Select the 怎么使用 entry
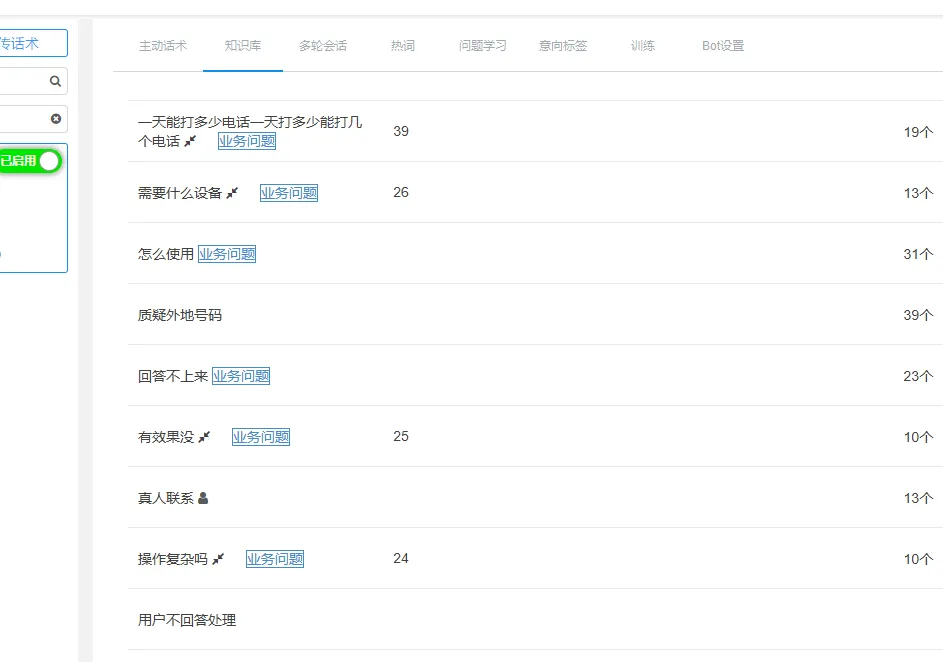Image resolution: width=943 pixels, height=662 pixels. click(165, 254)
